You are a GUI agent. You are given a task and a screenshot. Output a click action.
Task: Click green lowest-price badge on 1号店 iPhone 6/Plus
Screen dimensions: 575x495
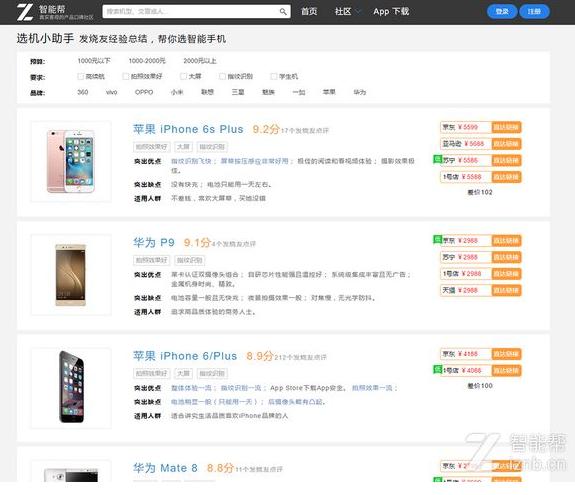437,369
